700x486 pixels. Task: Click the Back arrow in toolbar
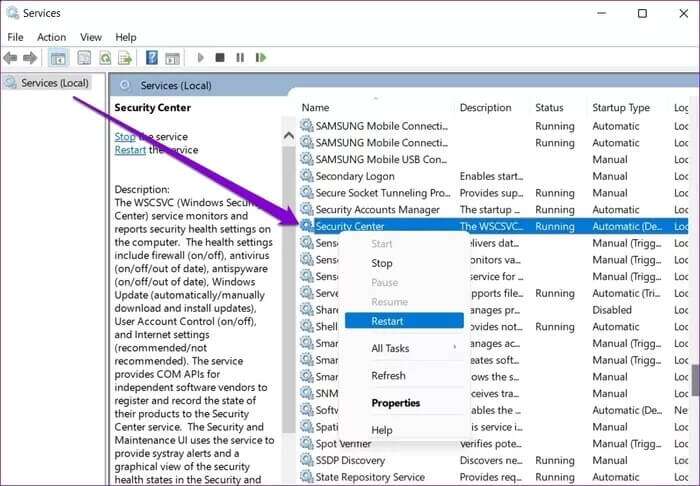tap(10, 58)
